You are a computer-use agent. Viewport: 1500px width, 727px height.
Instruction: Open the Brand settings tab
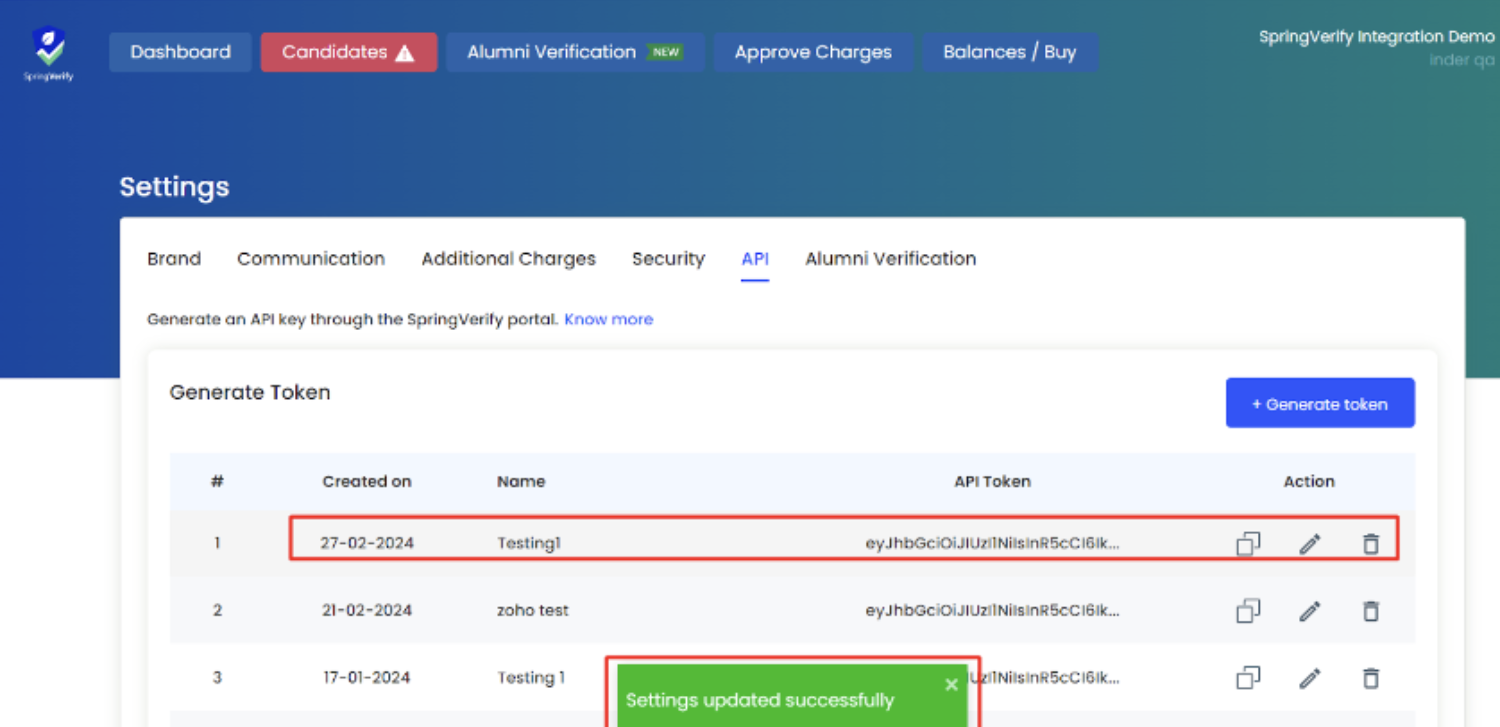[174, 259]
